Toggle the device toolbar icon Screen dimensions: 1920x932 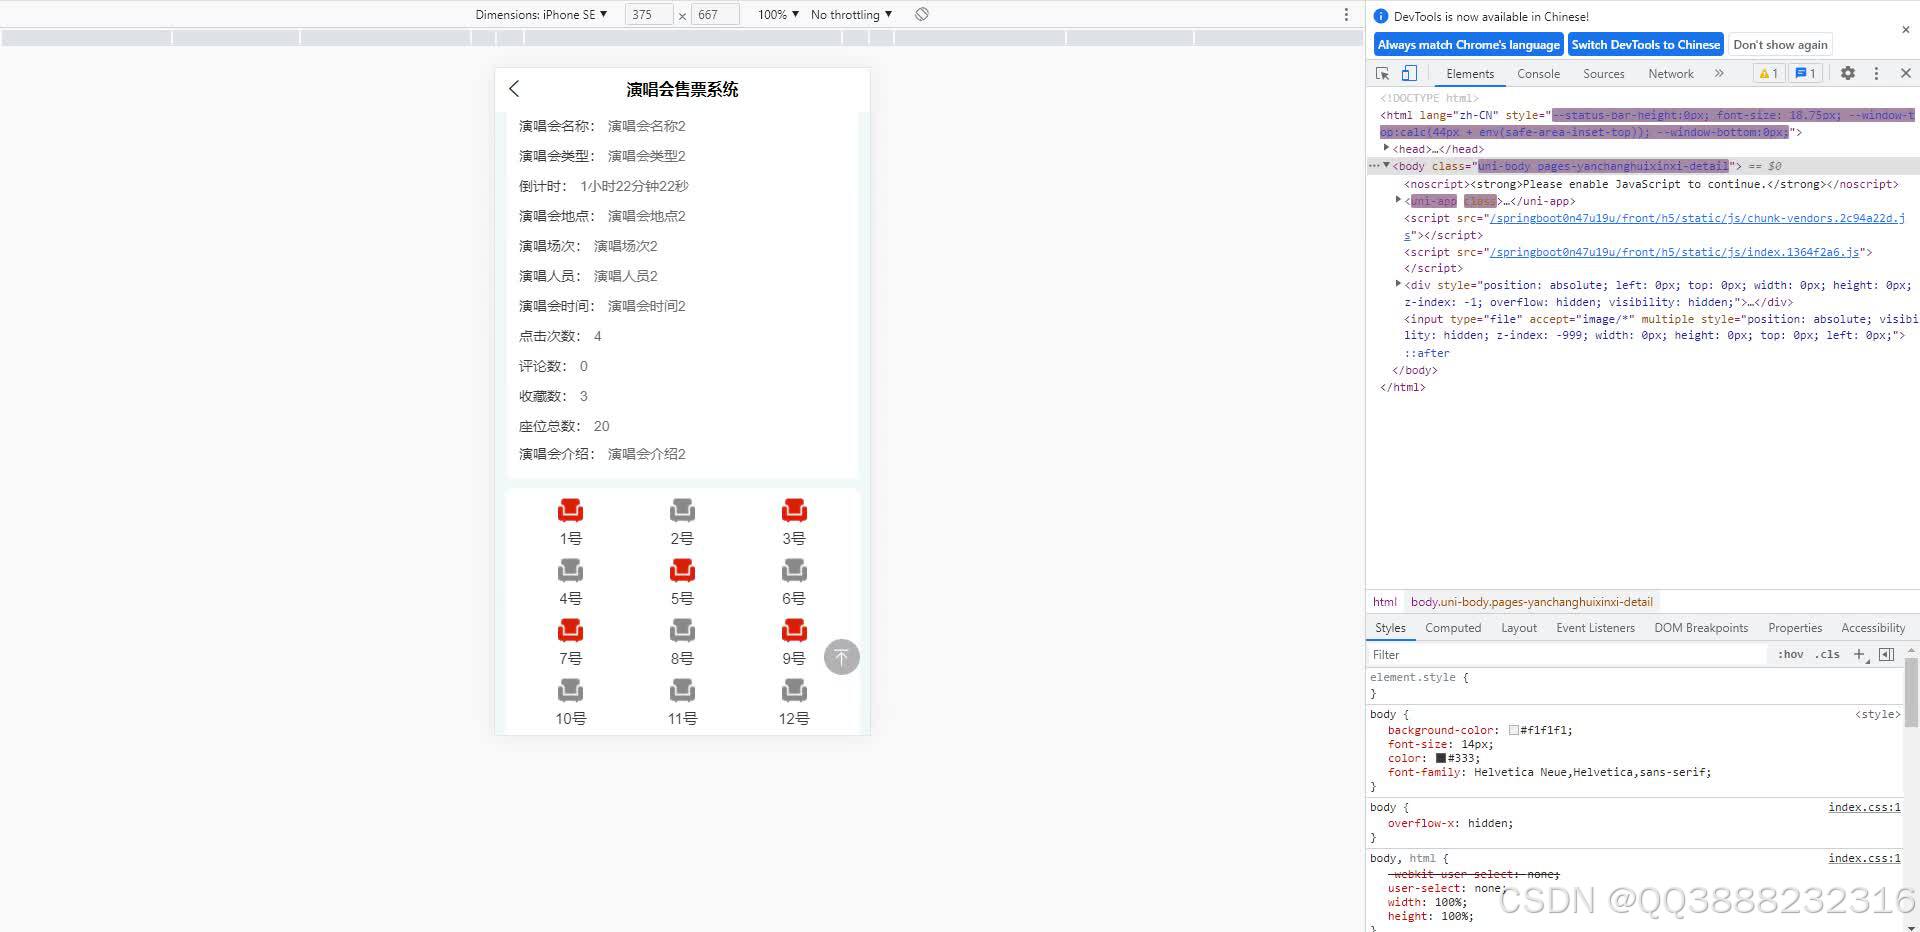[1409, 74]
